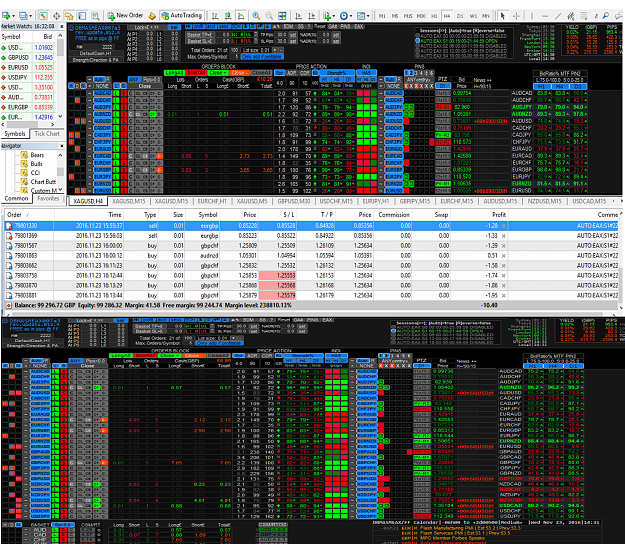This screenshot has width=625, height=544.
Task: Toggle AUDCAD S button in upper dashboard
Action: click(124, 93)
